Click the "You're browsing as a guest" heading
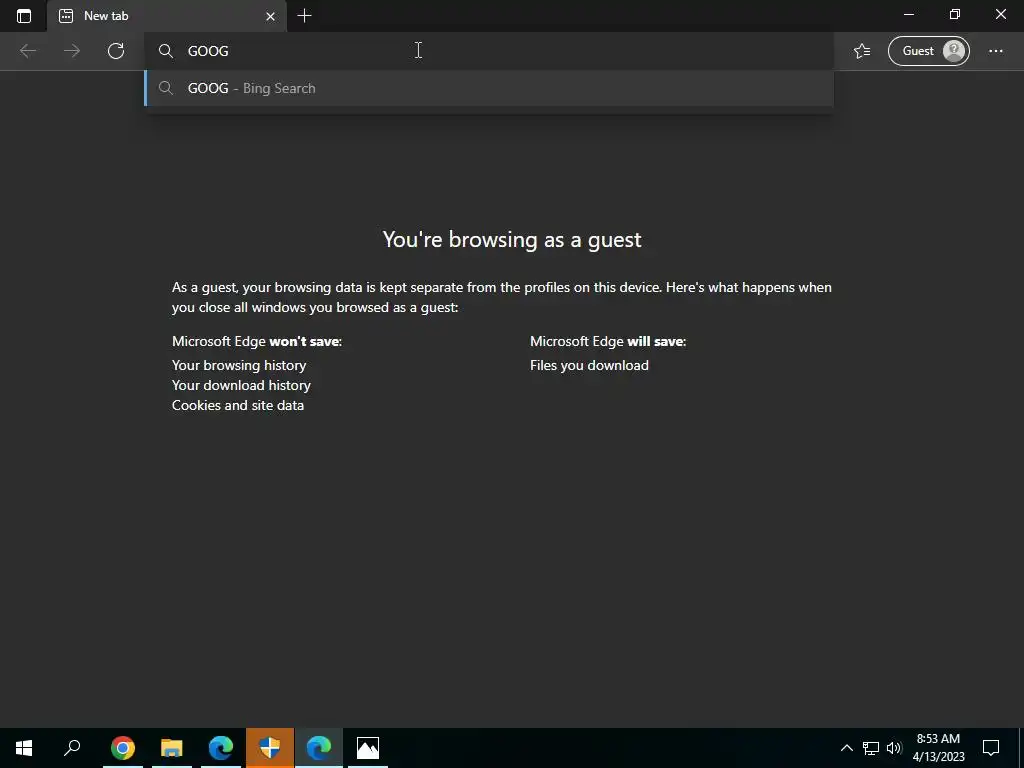 coord(512,240)
